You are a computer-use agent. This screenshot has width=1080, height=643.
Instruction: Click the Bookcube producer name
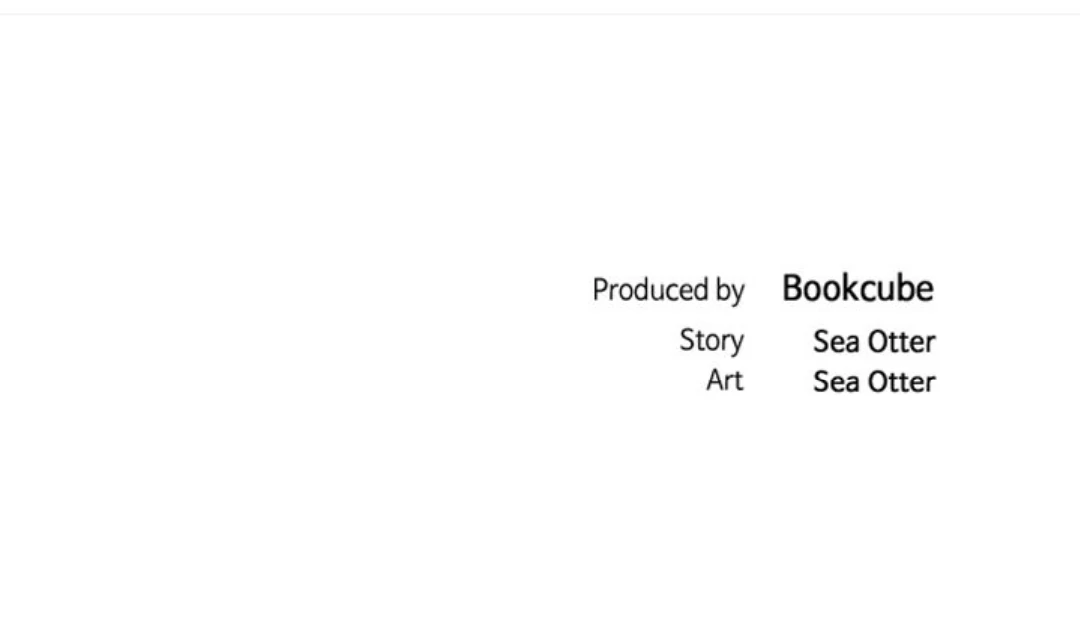(x=857, y=289)
